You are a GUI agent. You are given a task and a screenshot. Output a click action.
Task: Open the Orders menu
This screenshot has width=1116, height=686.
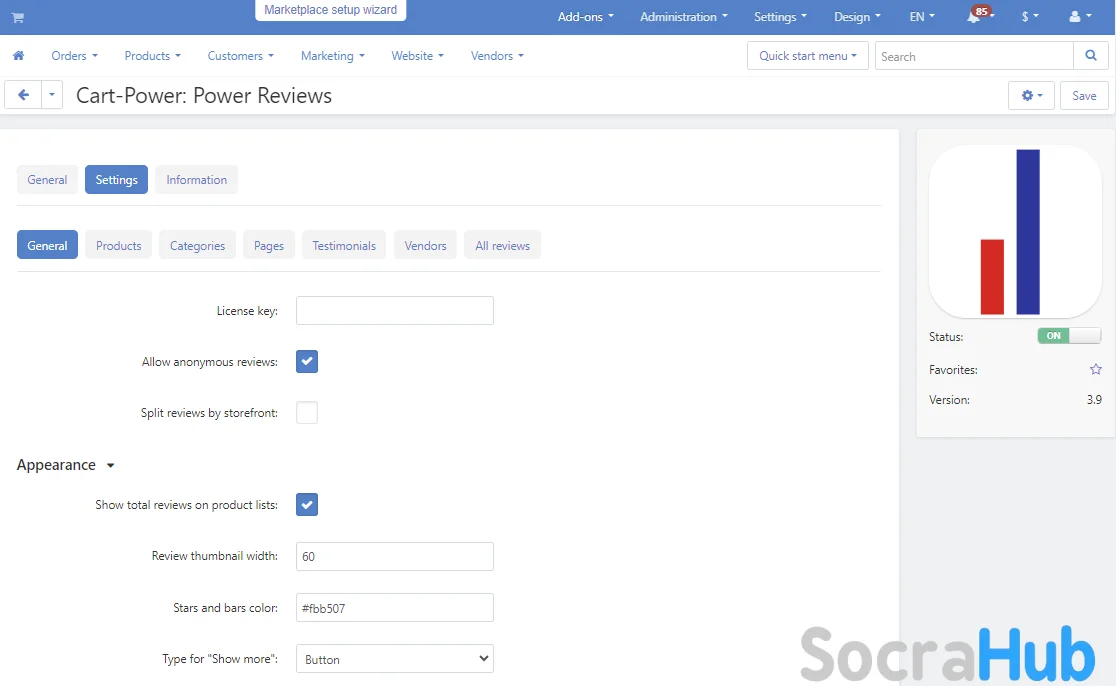[74, 56]
